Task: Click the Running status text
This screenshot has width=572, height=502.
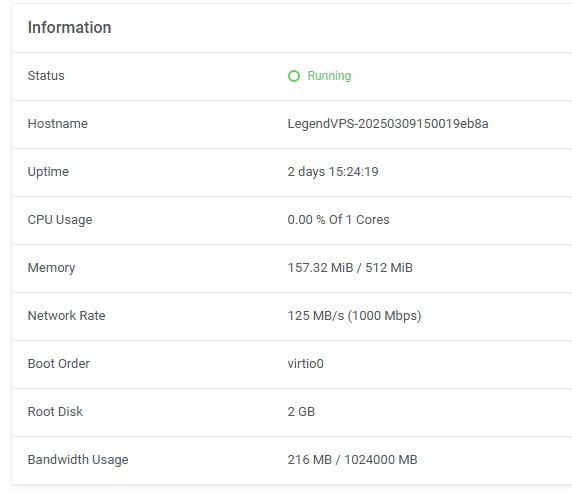Action: [329, 76]
